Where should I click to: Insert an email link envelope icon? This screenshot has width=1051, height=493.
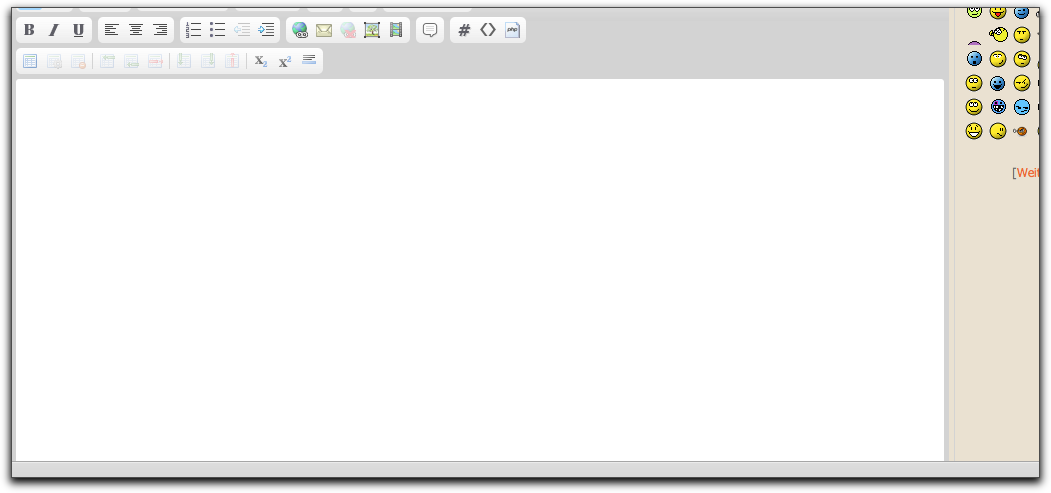pyautogui.click(x=324, y=30)
